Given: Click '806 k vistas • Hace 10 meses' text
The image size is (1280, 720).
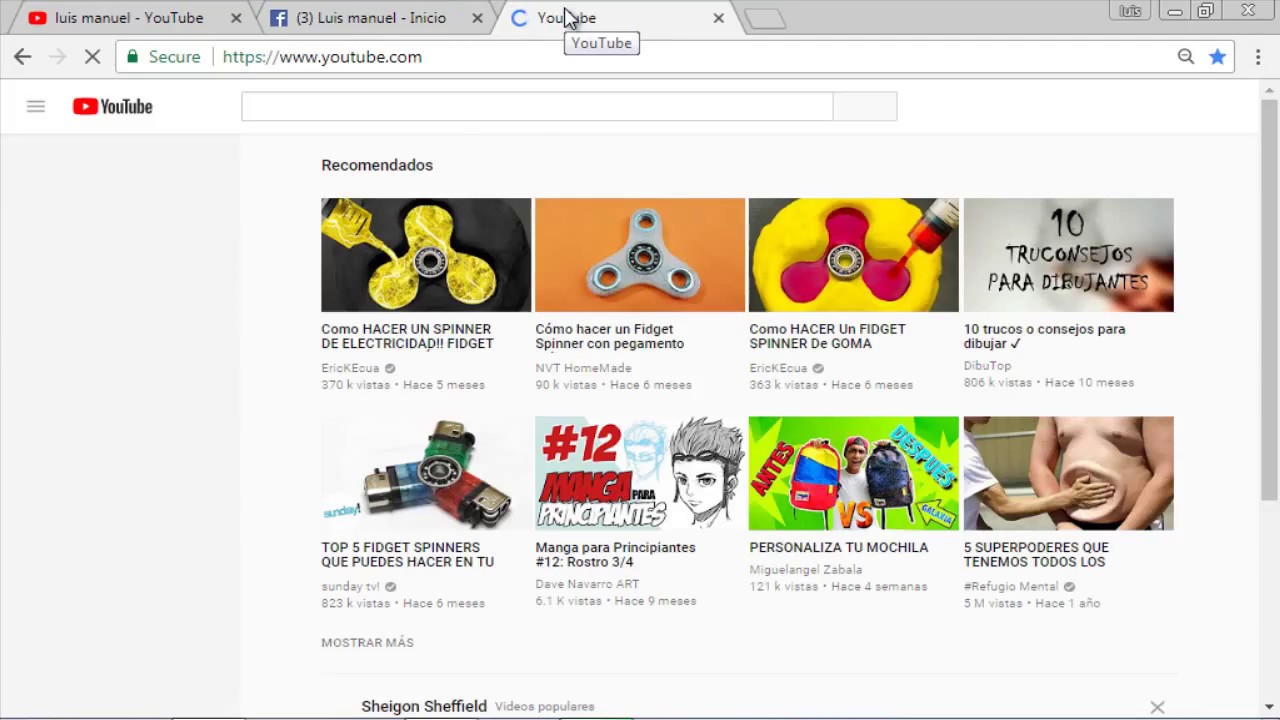Looking at the screenshot, I should point(1049,383).
